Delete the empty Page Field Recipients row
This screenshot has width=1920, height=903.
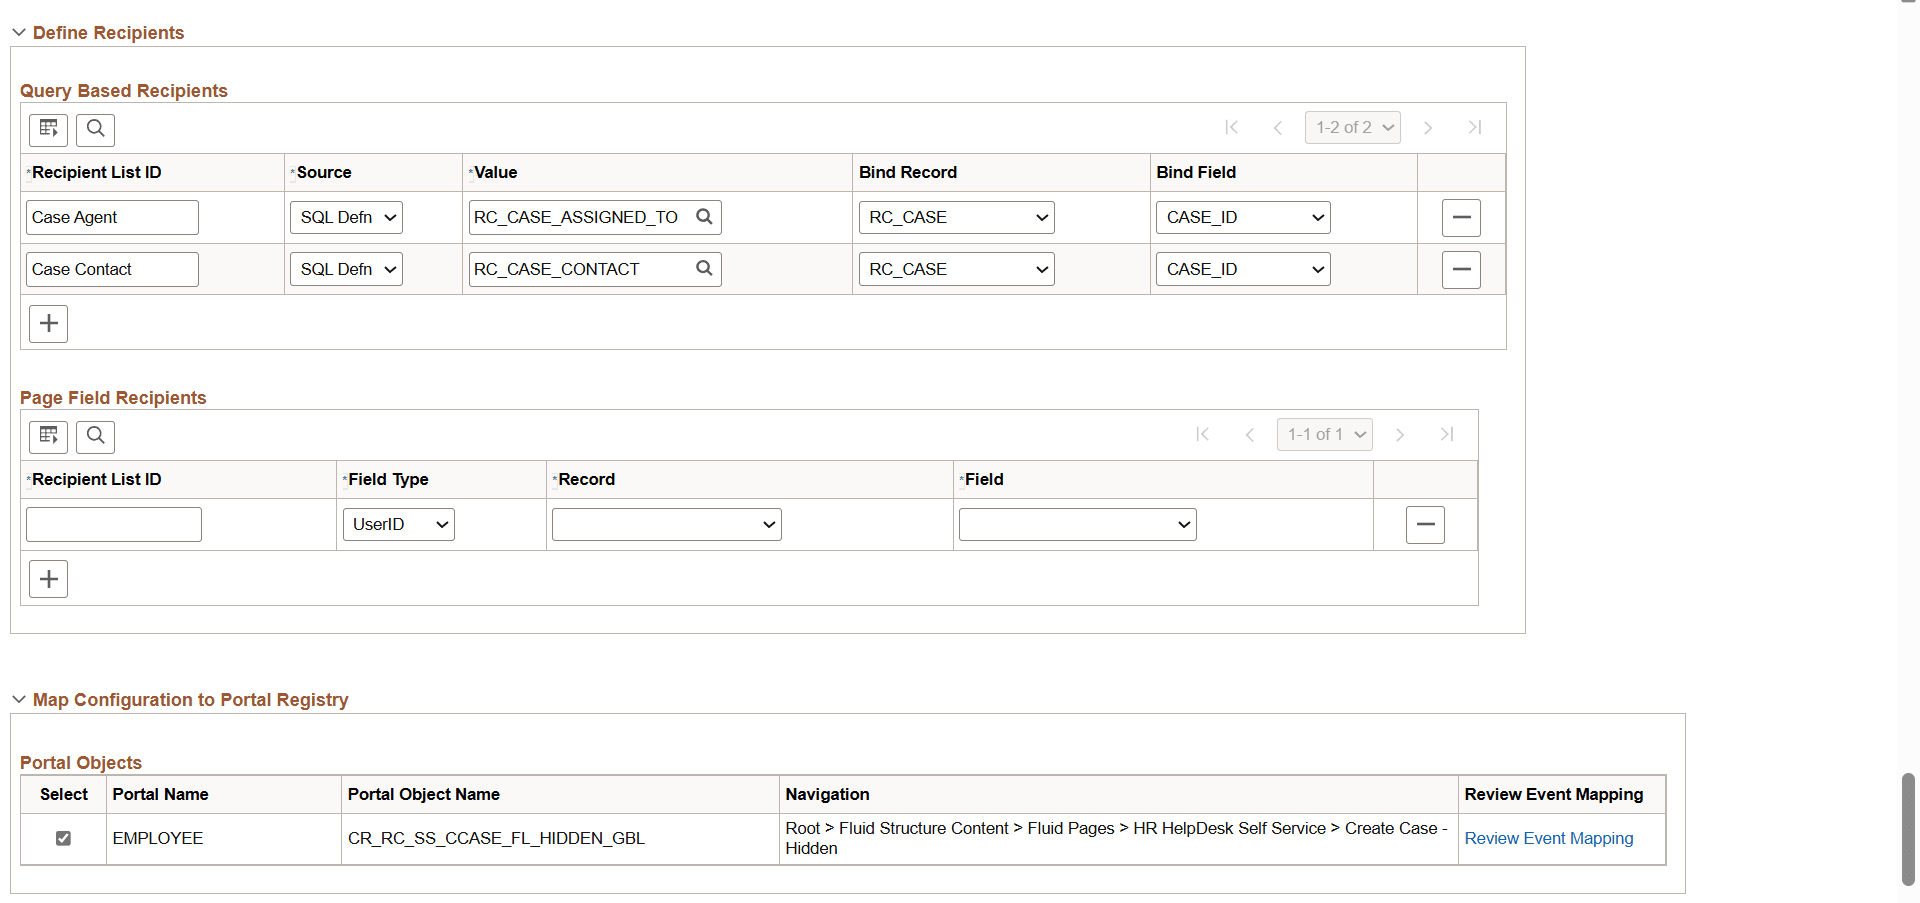point(1424,524)
